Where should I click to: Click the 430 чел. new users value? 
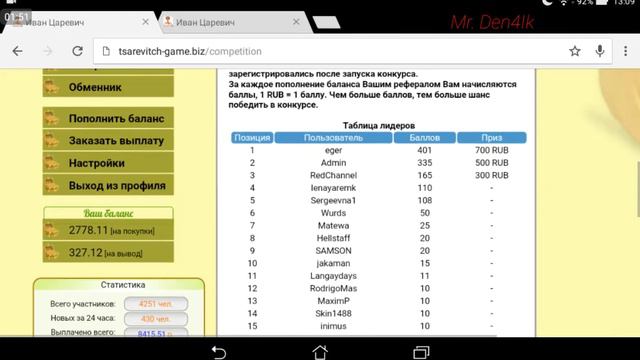pyautogui.click(x=156, y=319)
